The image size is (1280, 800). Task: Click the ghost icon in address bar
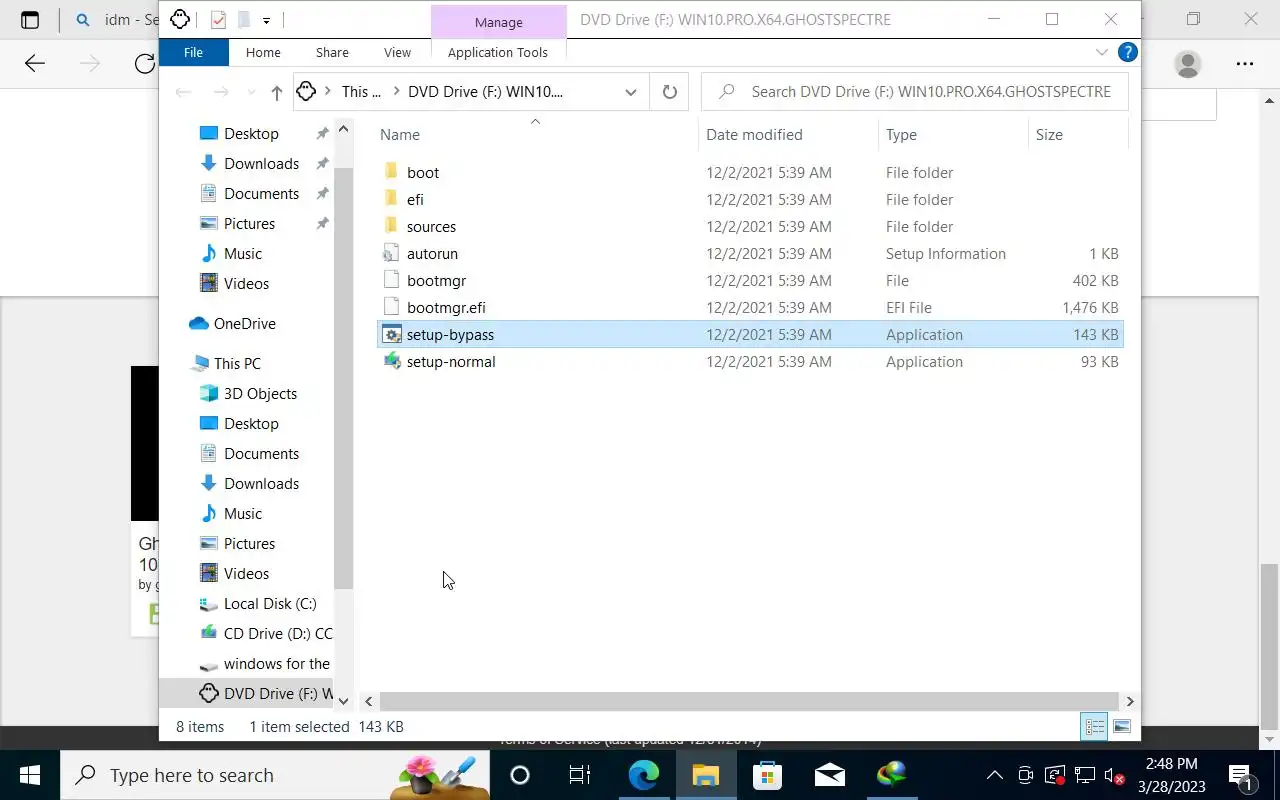click(307, 91)
